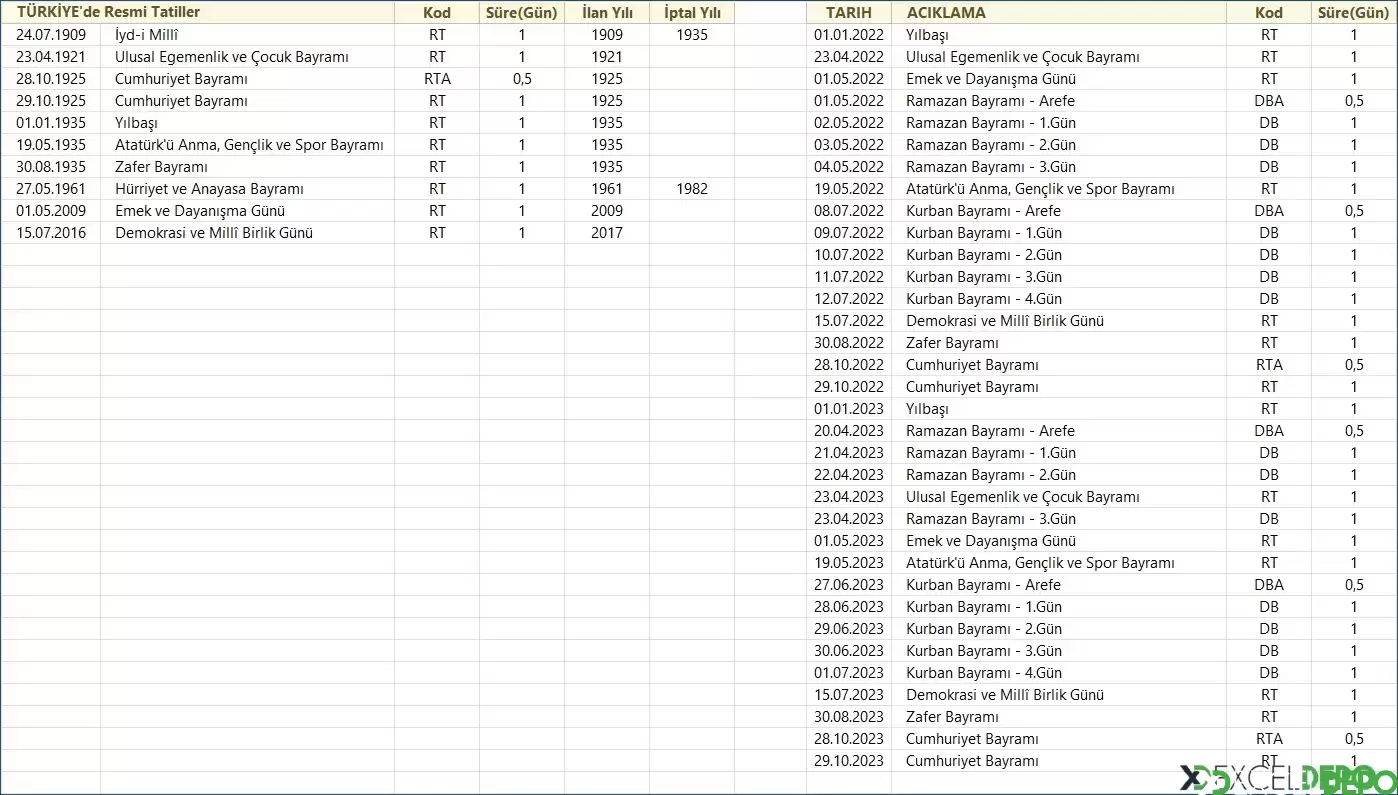
Task: Select the date cell 01.05.2023
Action: point(849,541)
